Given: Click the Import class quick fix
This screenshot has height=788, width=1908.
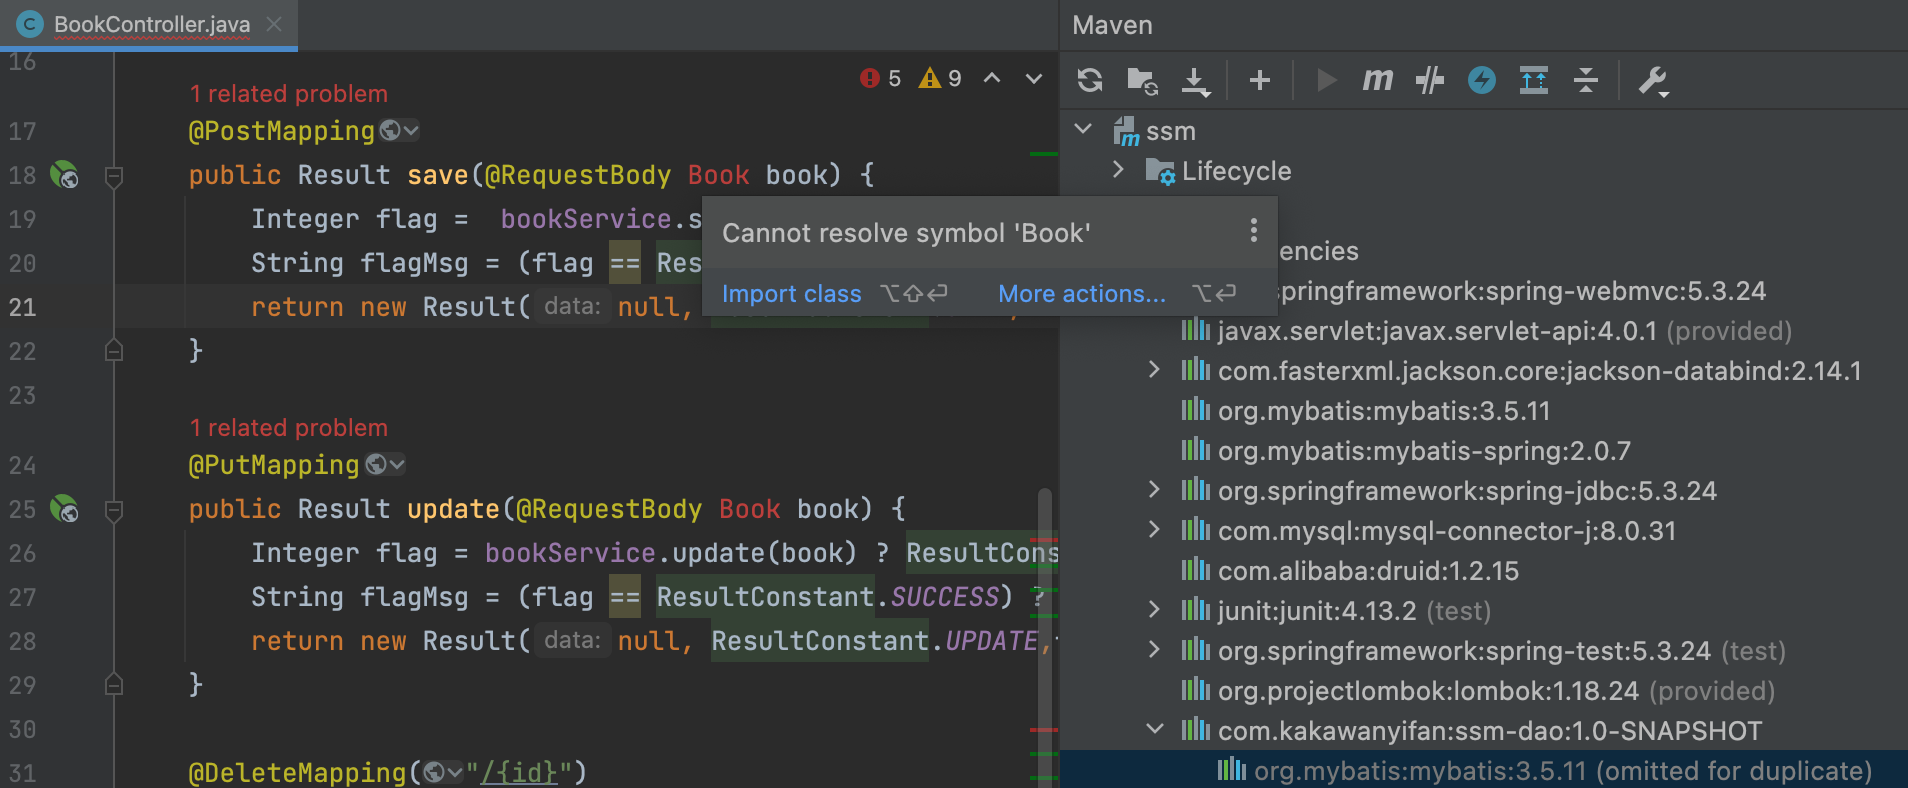Looking at the screenshot, I should (791, 294).
